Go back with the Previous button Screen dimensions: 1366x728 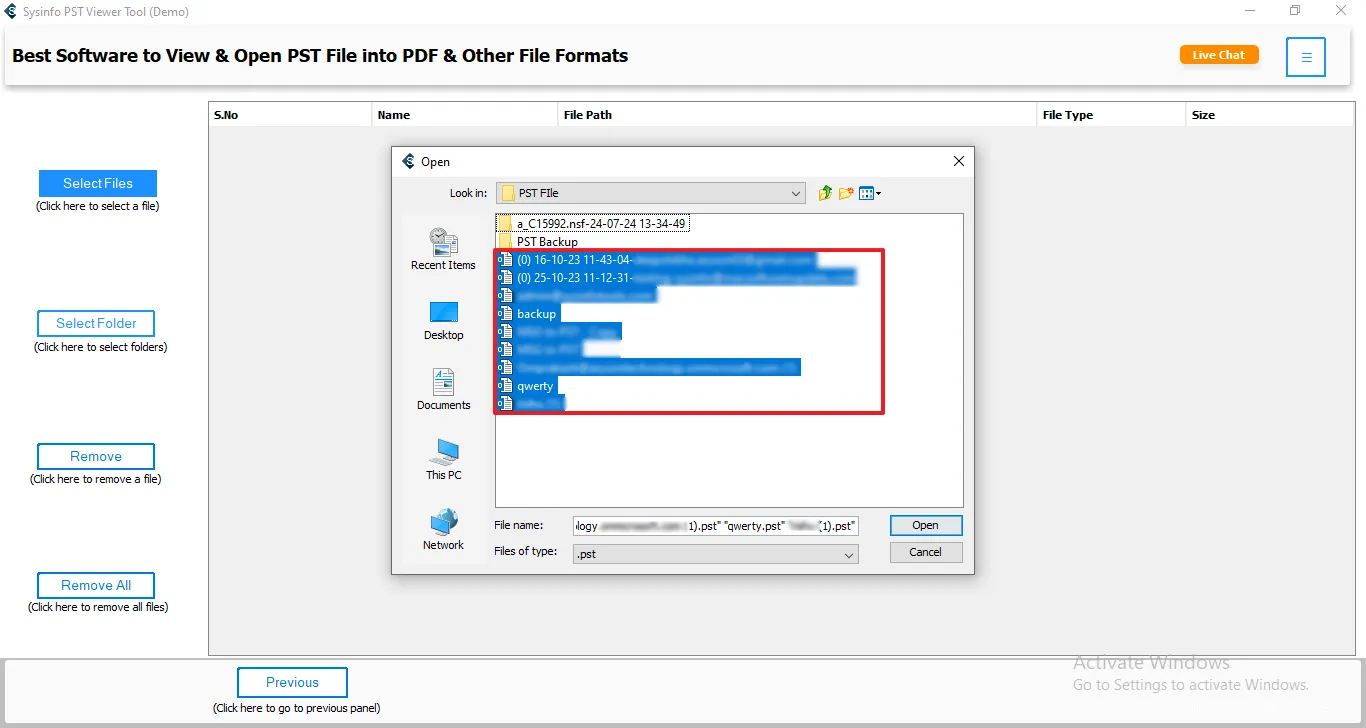pyautogui.click(x=292, y=682)
